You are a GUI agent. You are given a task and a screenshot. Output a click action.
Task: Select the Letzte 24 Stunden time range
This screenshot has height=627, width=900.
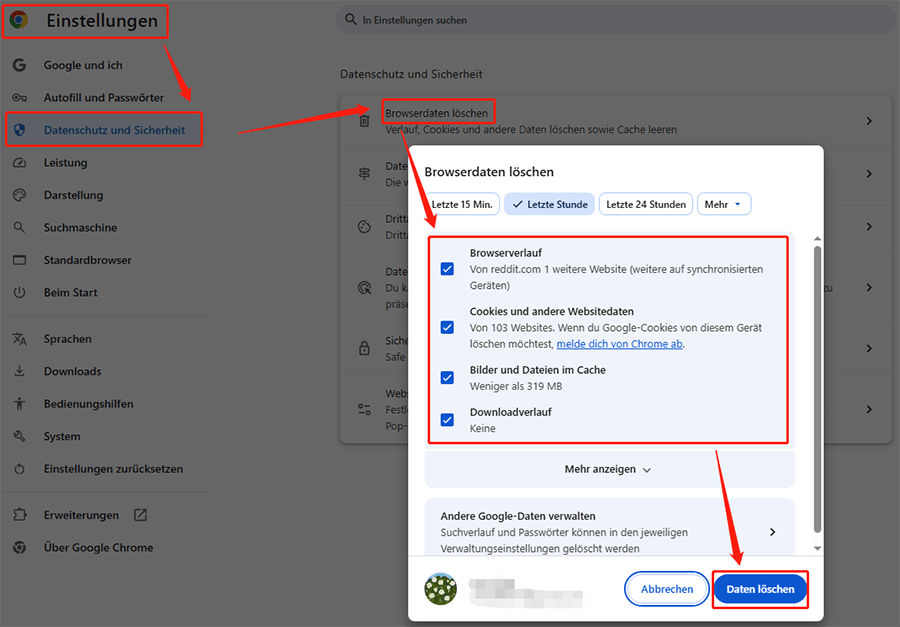tap(645, 203)
